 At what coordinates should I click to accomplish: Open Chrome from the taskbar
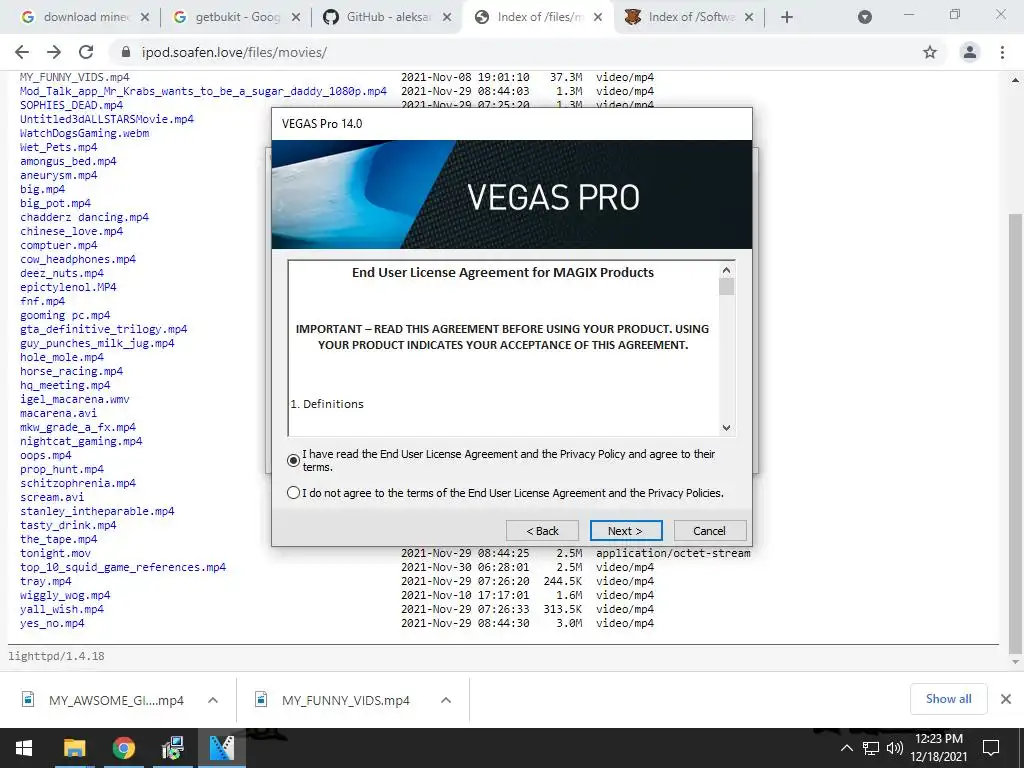coord(123,748)
